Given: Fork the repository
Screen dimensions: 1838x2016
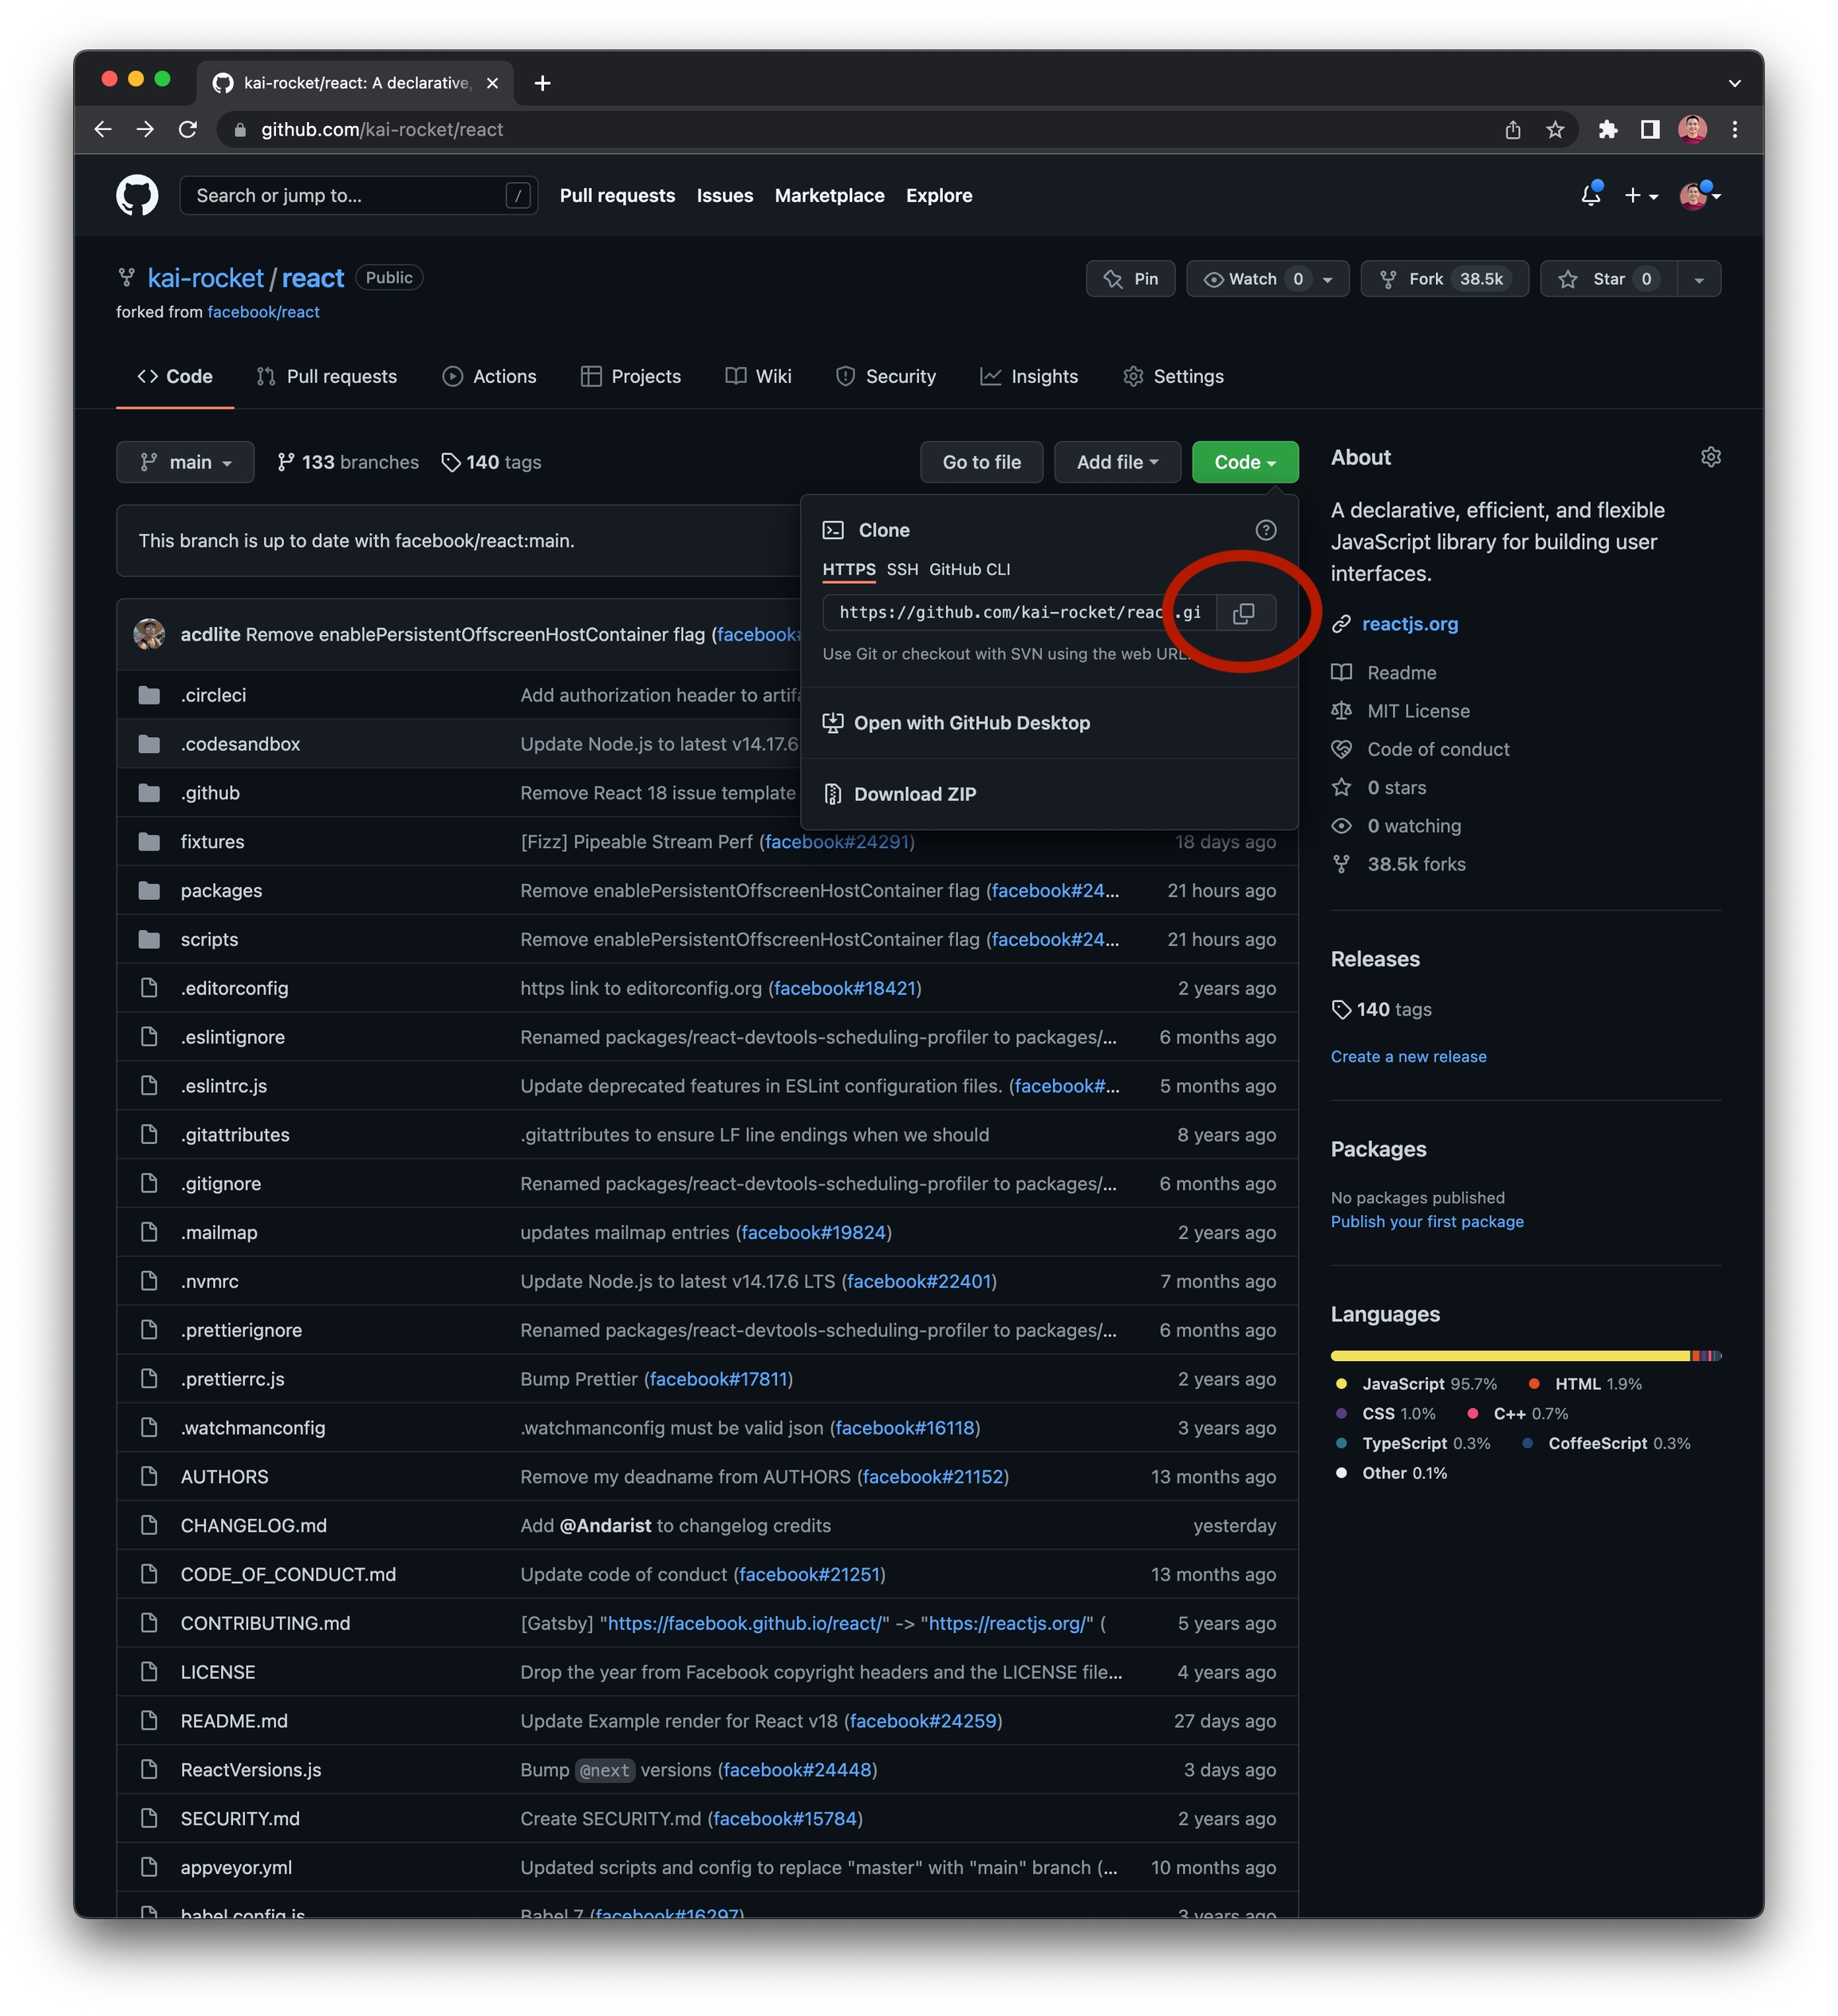Looking at the screenshot, I should (x=1444, y=279).
